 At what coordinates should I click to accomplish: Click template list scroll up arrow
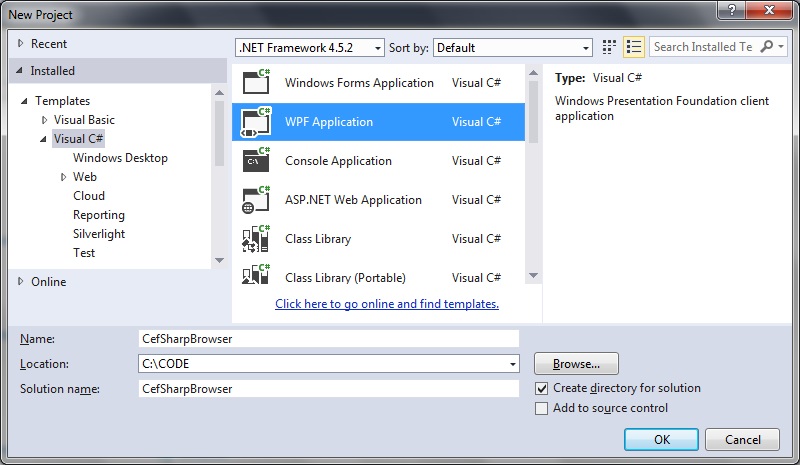[533, 72]
